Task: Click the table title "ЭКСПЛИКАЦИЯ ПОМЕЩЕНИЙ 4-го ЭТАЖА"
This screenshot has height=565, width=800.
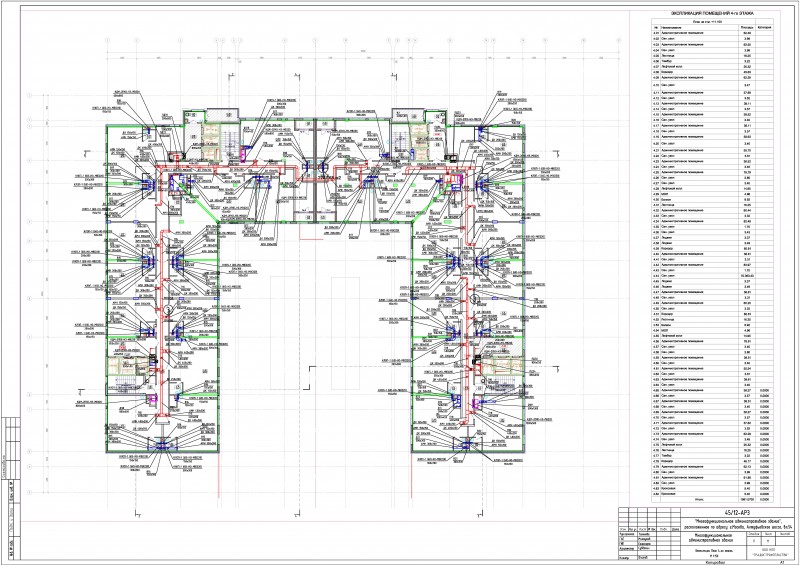Action: point(712,13)
